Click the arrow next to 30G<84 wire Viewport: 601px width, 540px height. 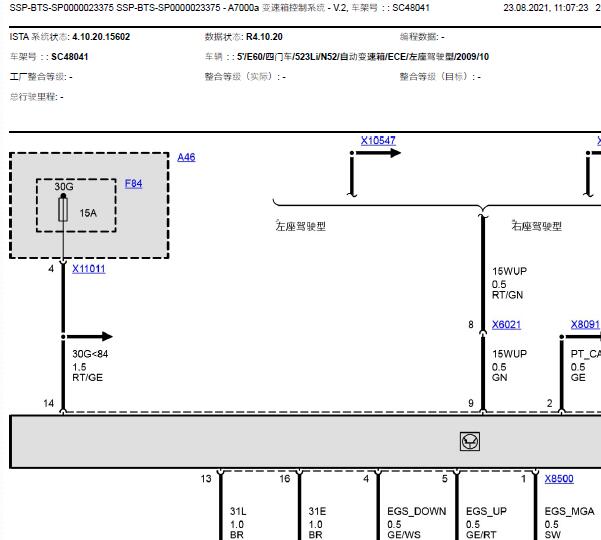(x=89, y=336)
